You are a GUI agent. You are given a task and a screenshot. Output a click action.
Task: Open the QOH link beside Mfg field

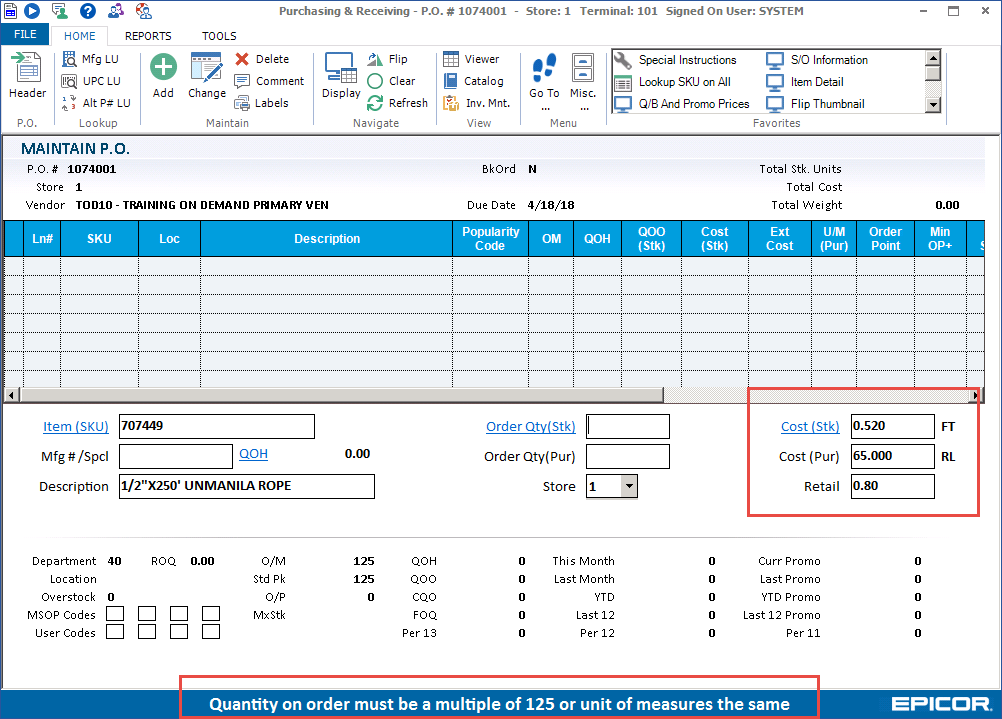253,453
